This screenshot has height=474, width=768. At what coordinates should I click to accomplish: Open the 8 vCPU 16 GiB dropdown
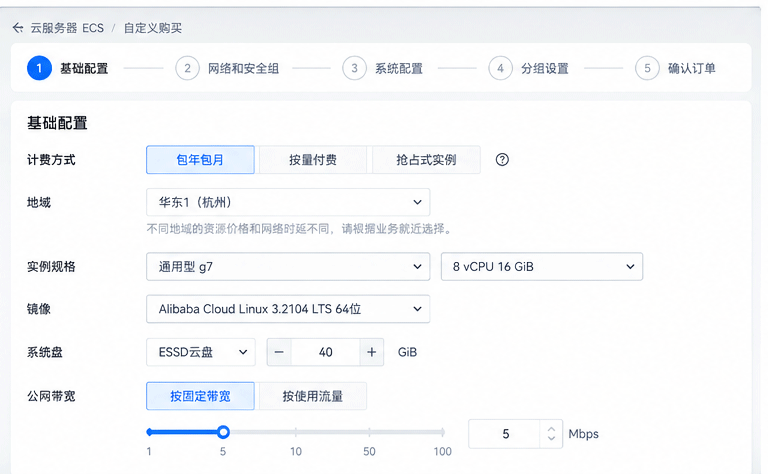point(542,266)
